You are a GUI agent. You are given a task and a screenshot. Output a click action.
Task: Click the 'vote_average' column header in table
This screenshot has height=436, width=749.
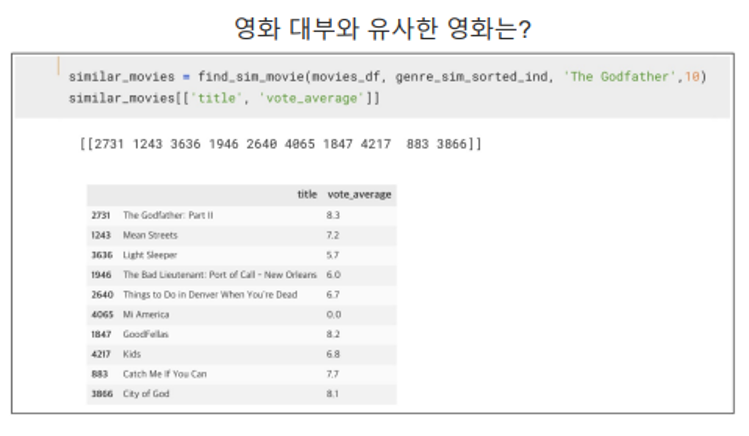click(x=359, y=194)
